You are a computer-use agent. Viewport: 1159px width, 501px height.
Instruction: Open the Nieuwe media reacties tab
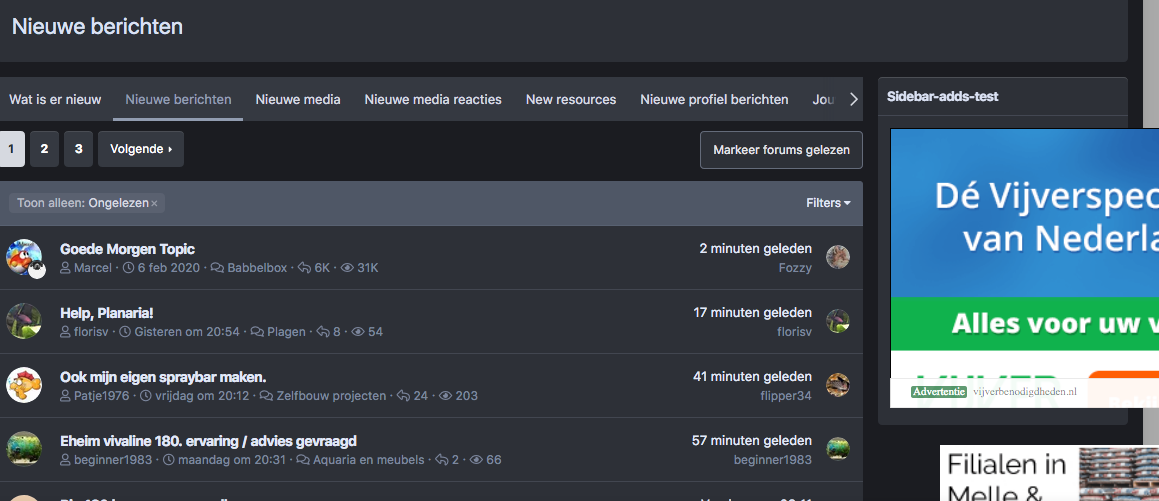(433, 99)
